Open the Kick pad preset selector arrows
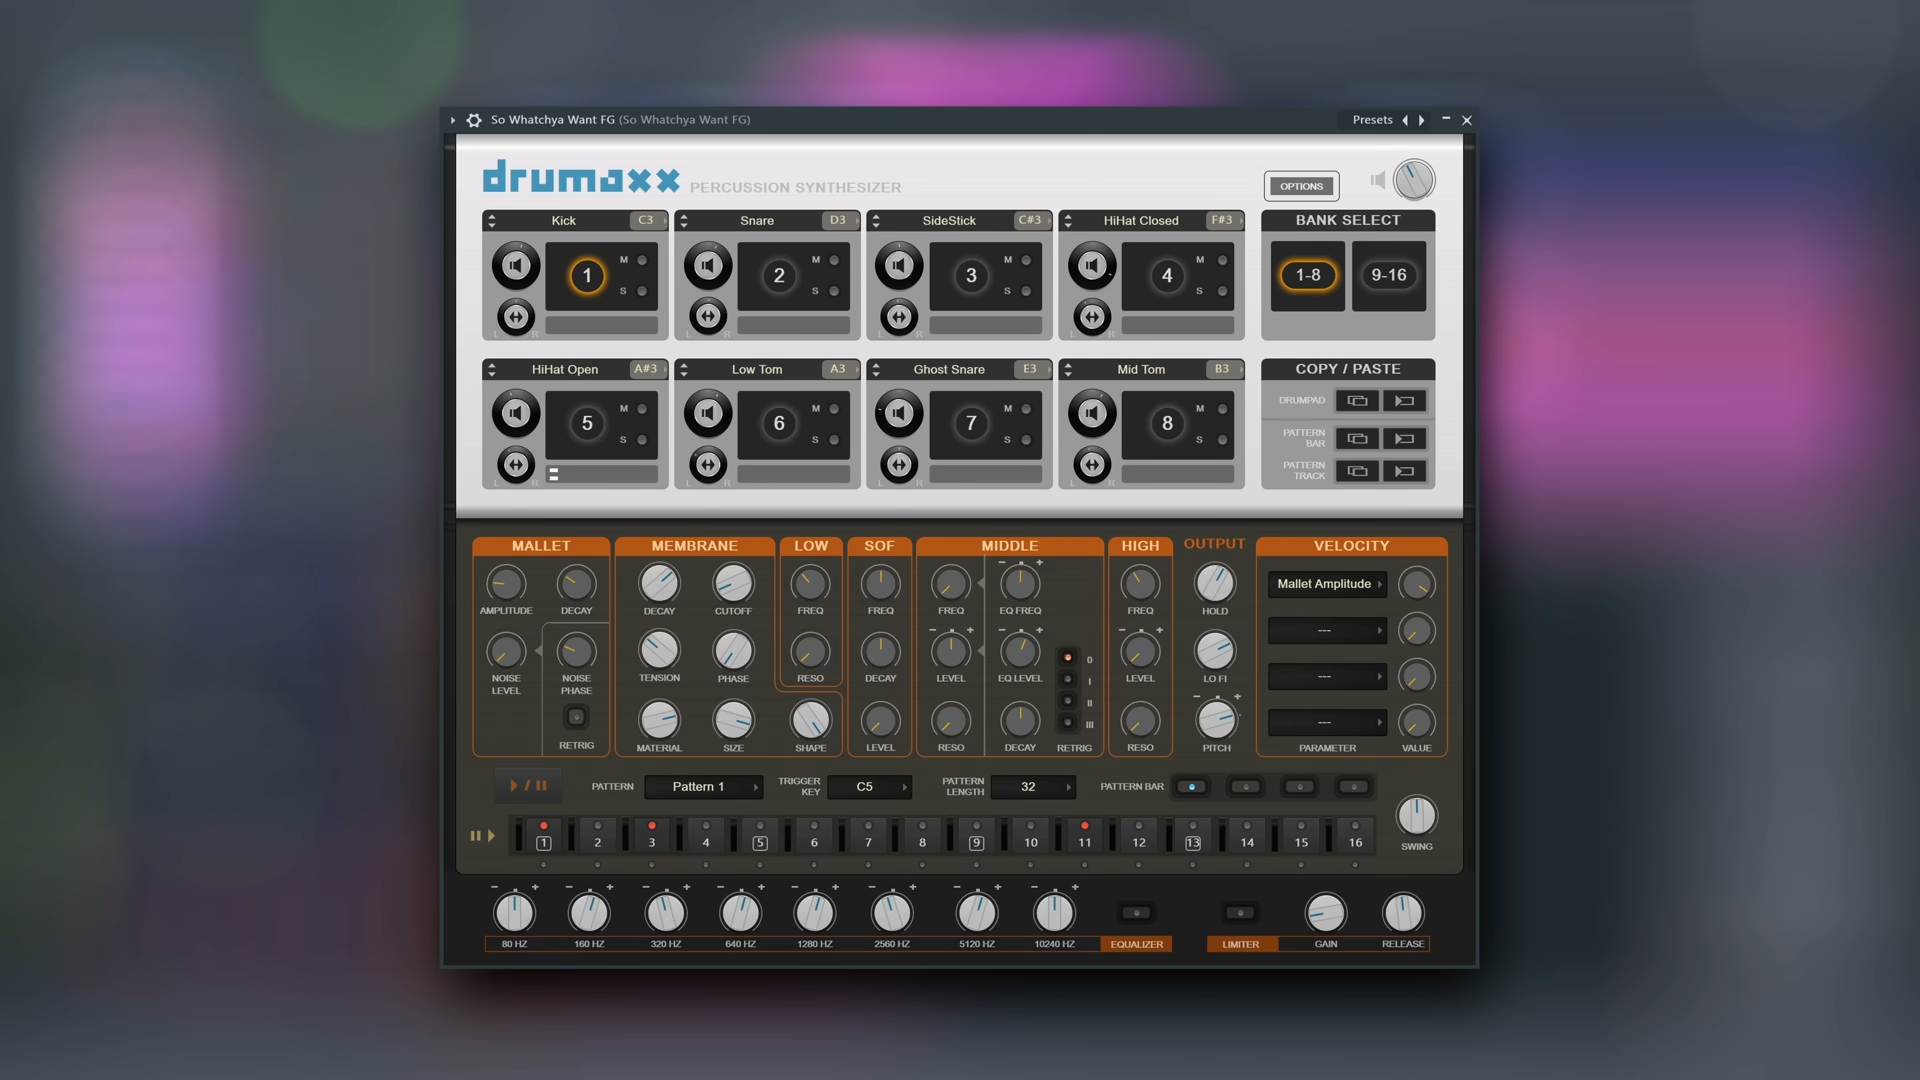This screenshot has width=1920, height=1080. tap(492, 221)
